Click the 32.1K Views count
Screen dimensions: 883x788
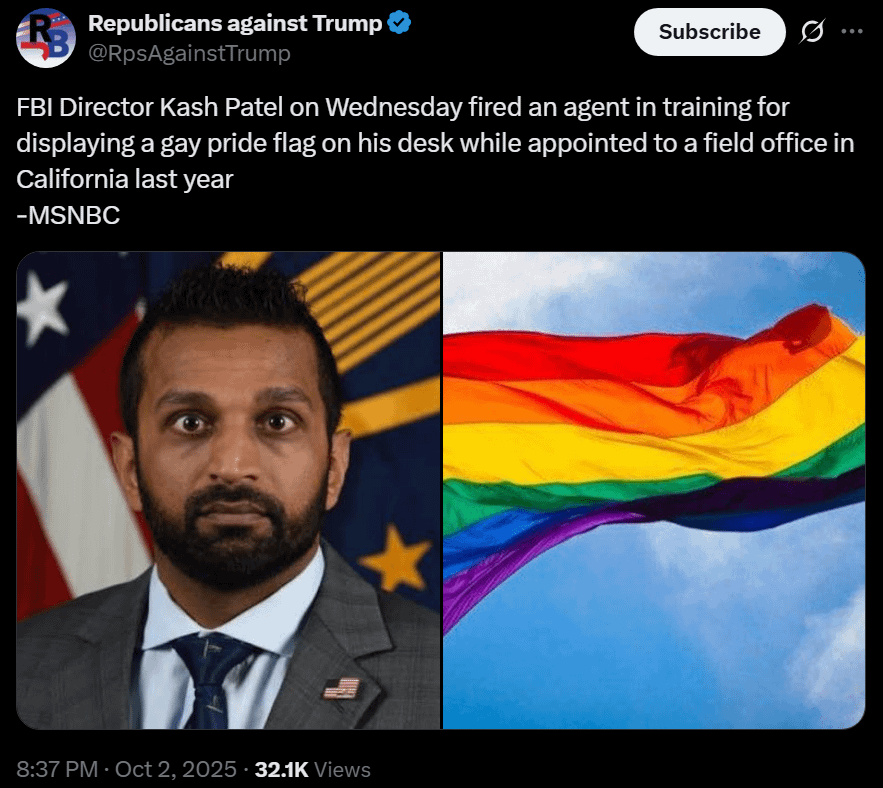point(313,769)
